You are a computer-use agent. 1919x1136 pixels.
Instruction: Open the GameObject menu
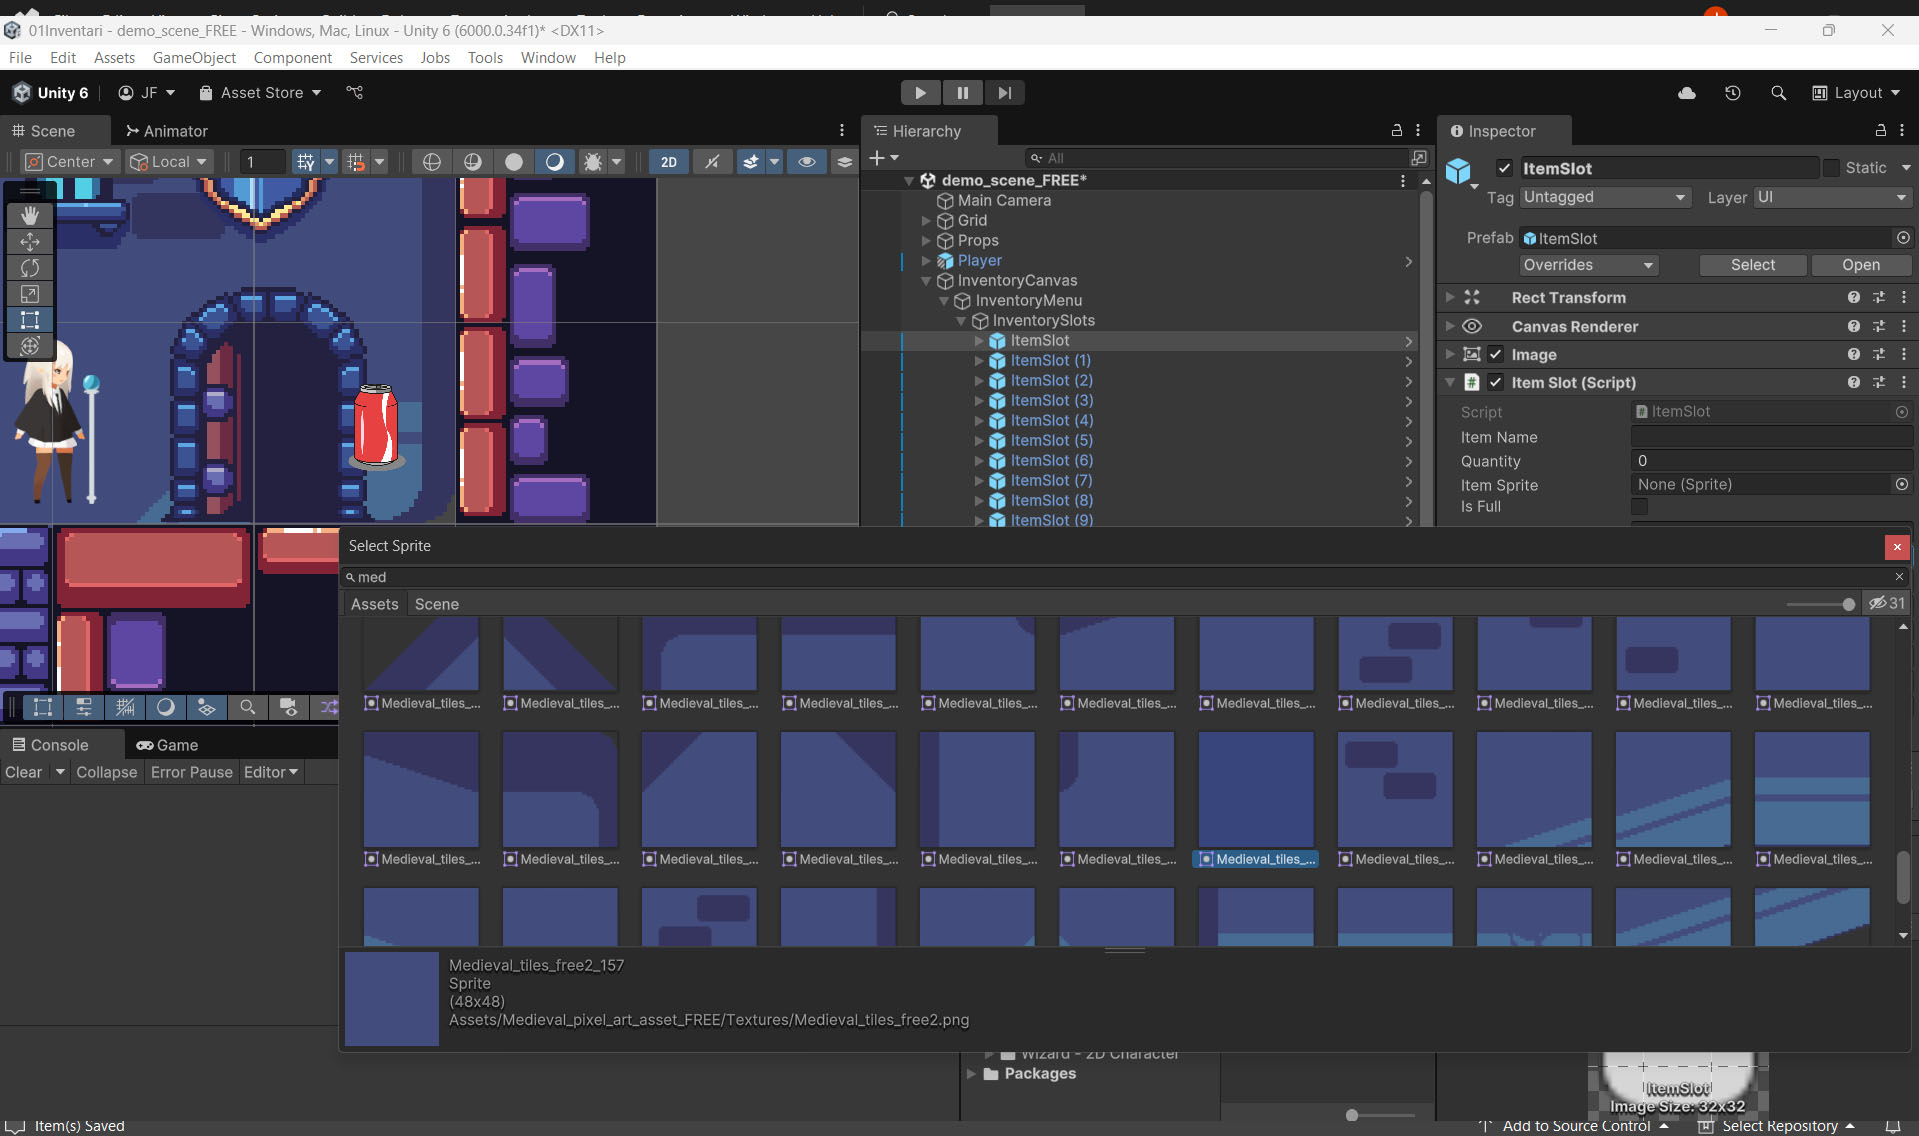[194, 58]
